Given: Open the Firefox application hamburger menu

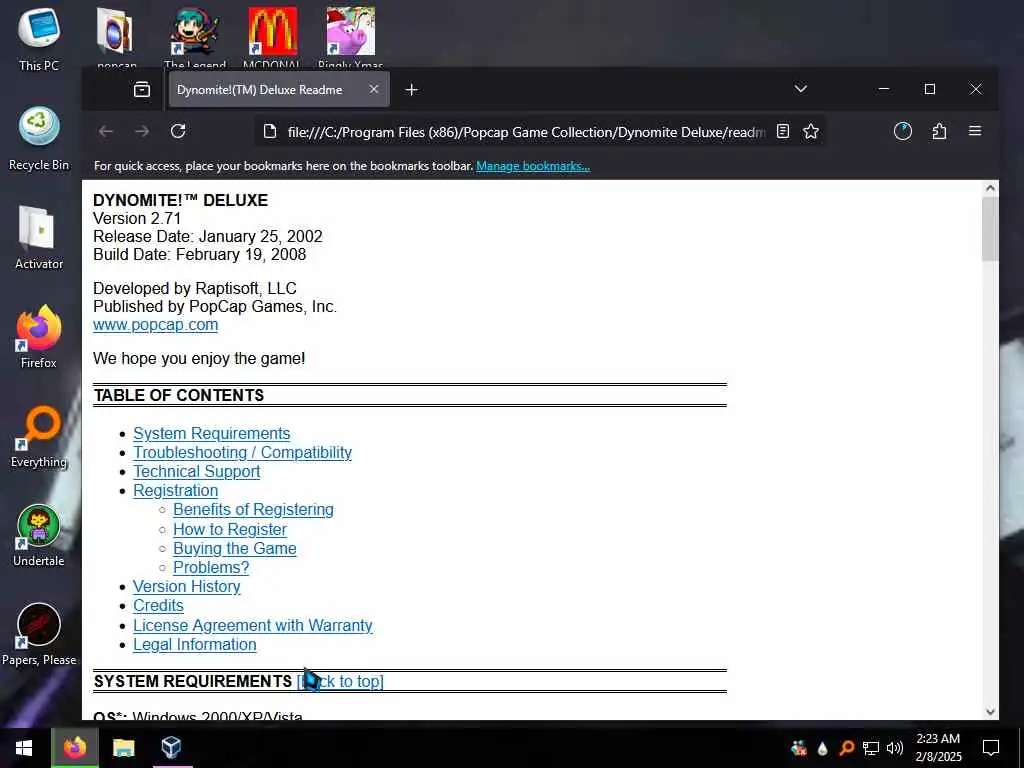Looking at the screenshot, I should pos(975,131).
